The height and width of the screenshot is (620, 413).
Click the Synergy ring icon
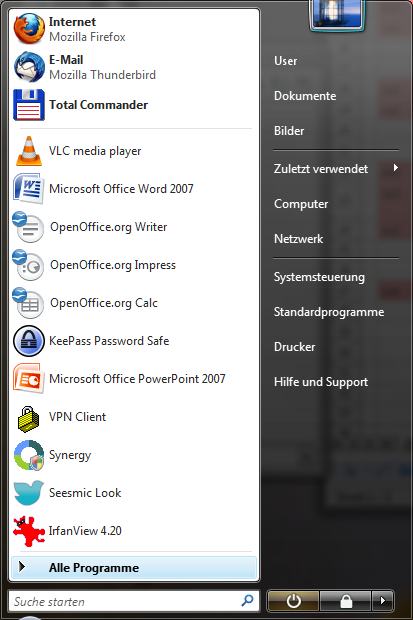[29, 455]
